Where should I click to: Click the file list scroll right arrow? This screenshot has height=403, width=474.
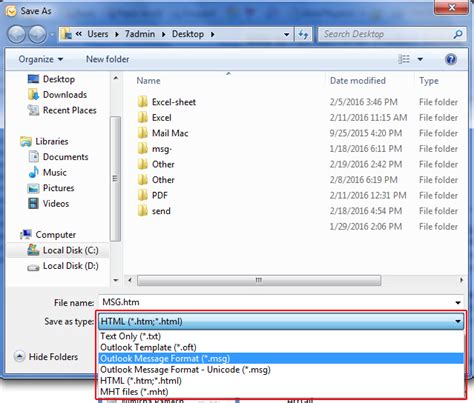tap(461, 280)
